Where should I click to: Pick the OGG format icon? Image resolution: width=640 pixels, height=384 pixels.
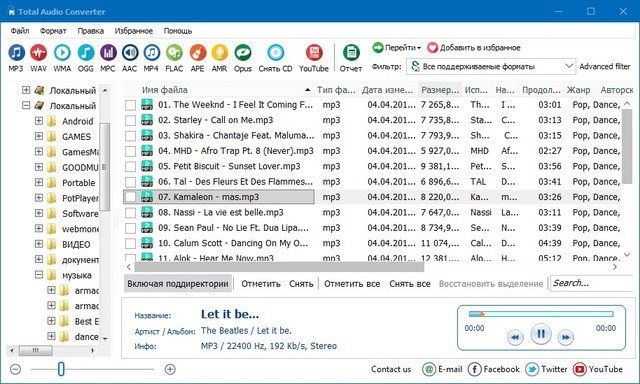pos(86,53)
